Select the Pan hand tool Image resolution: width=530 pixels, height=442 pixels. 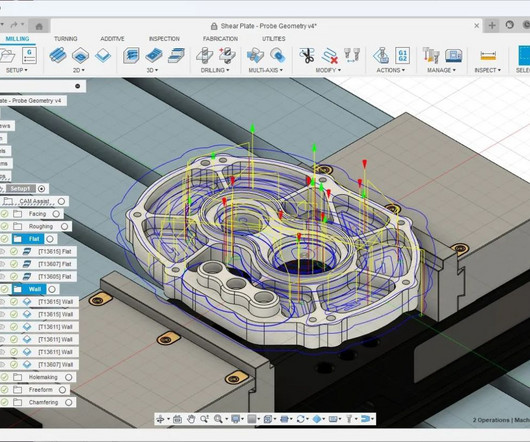coord(191,419)
